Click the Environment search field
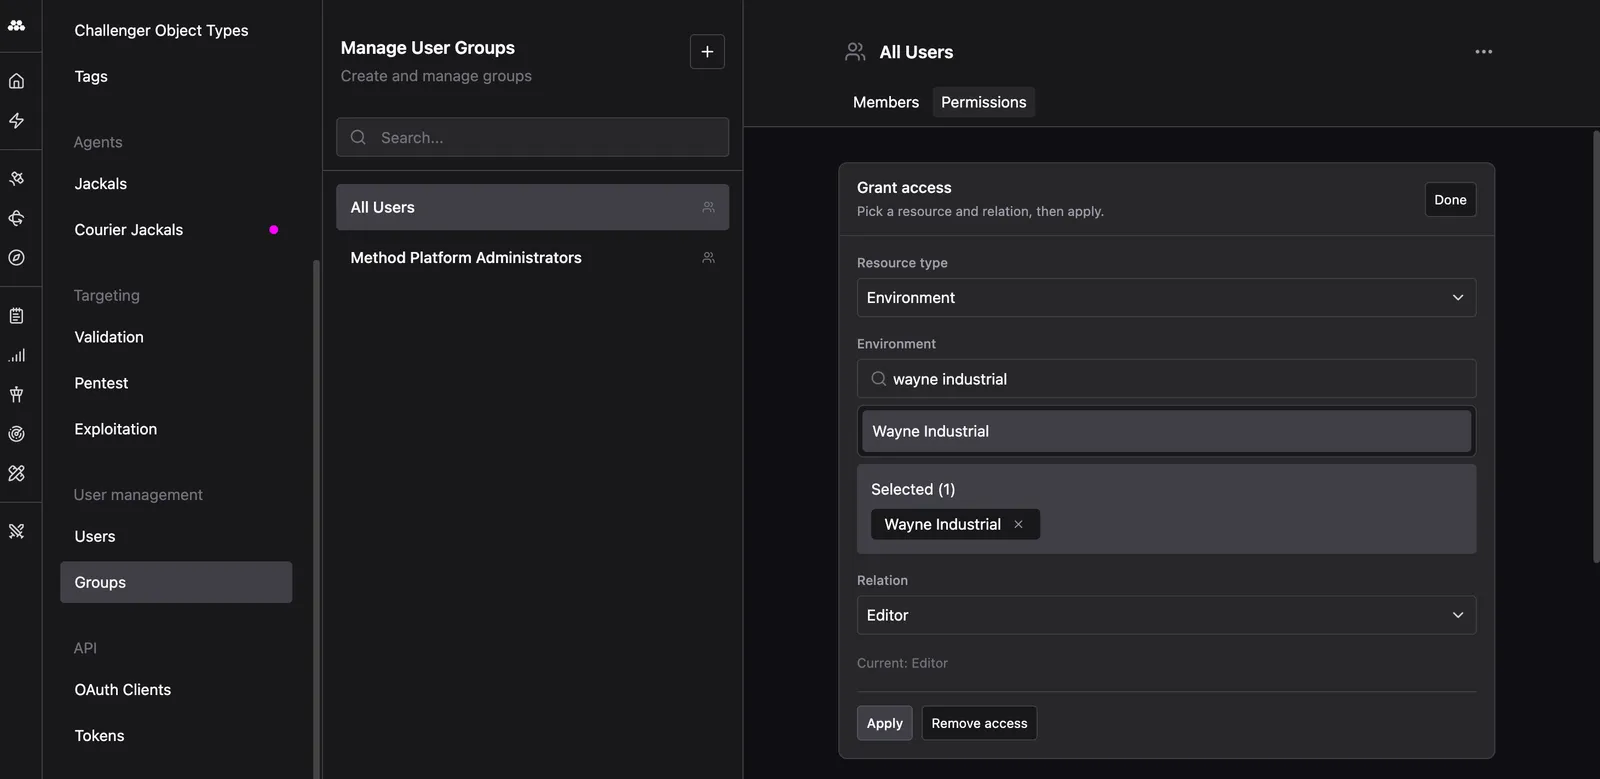 1166,379
